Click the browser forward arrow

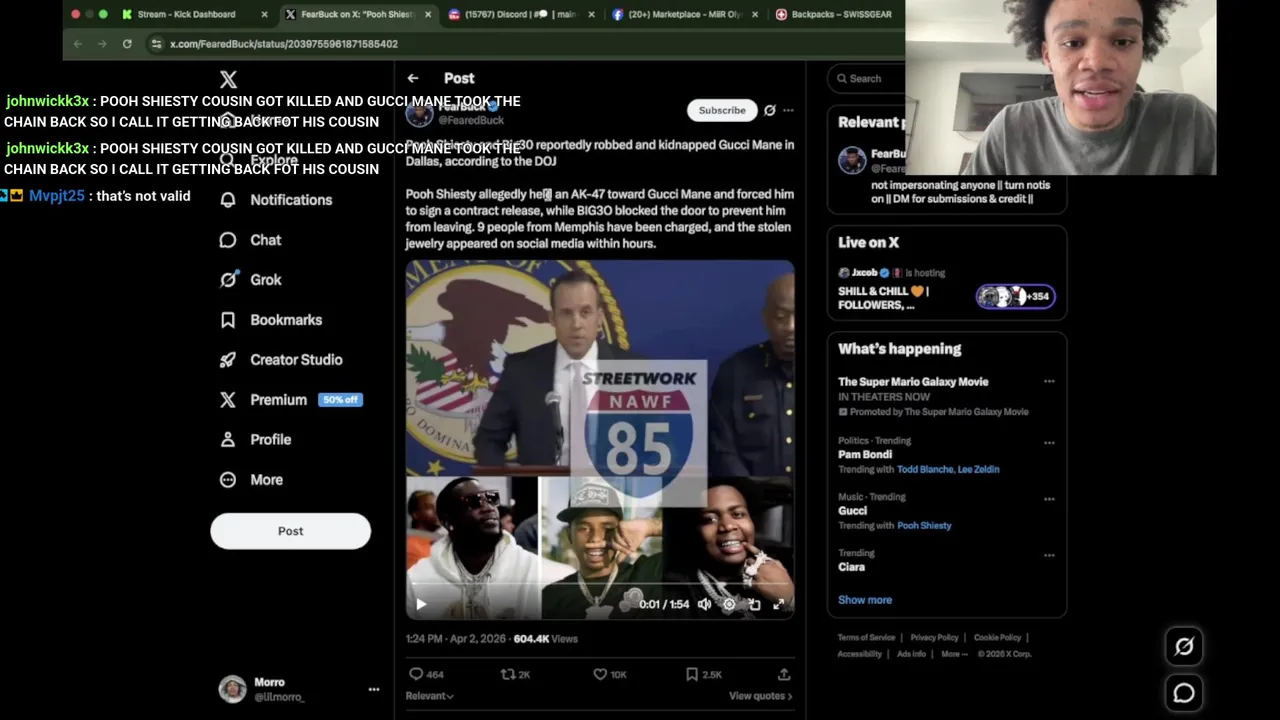click(102, 44)
